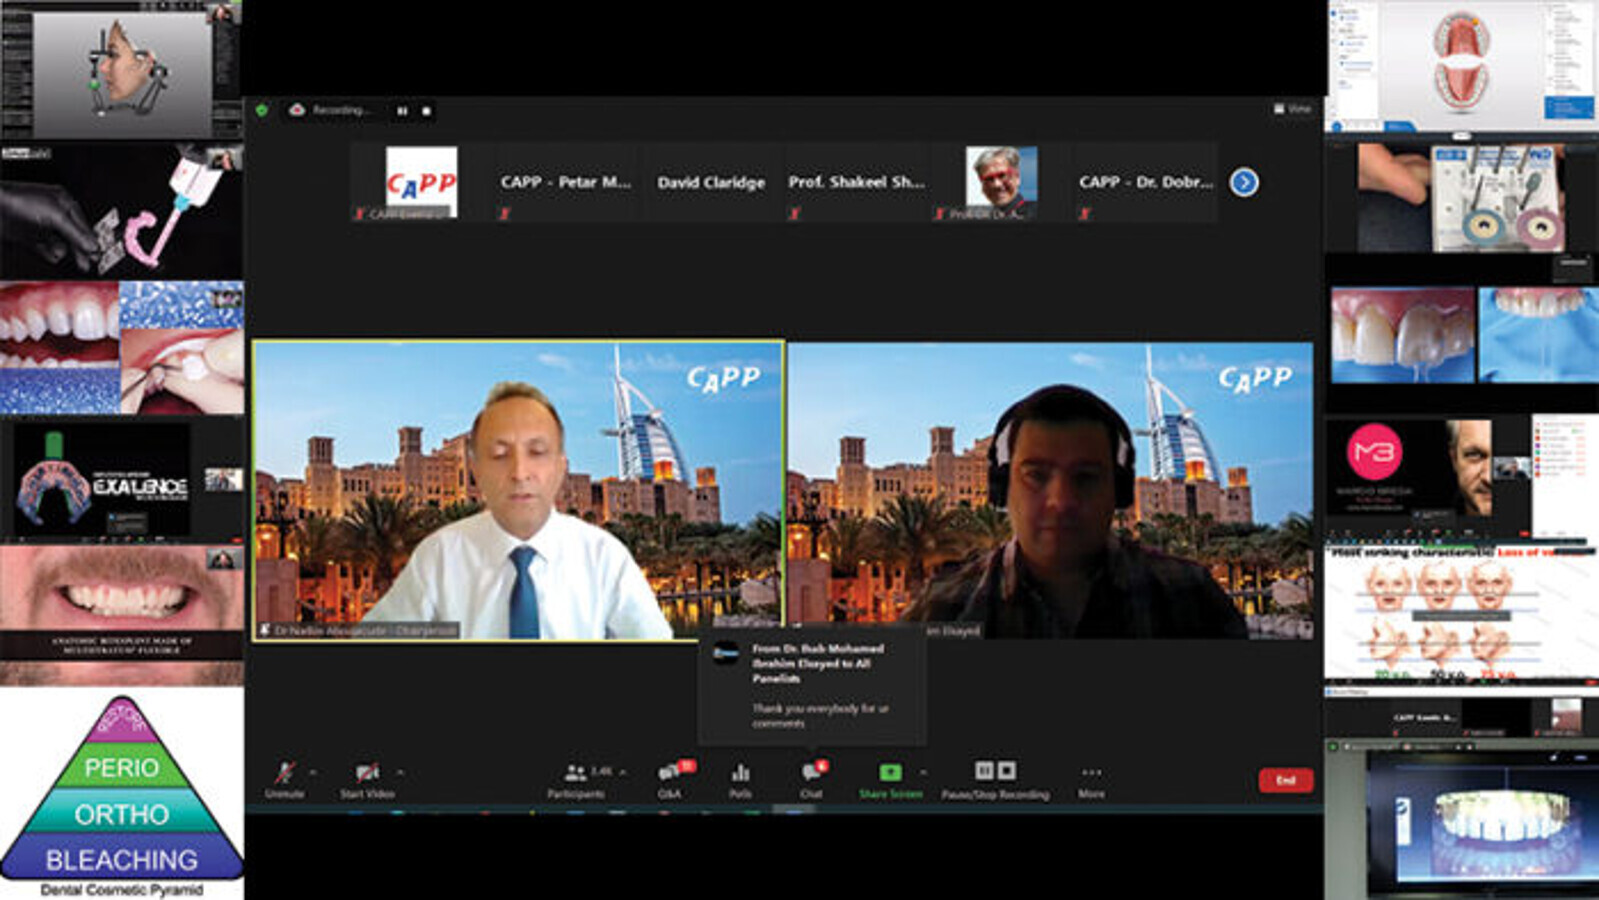Click the chat message notification popup
This screenshot has width=1599, height=900.
coord(812,685)
